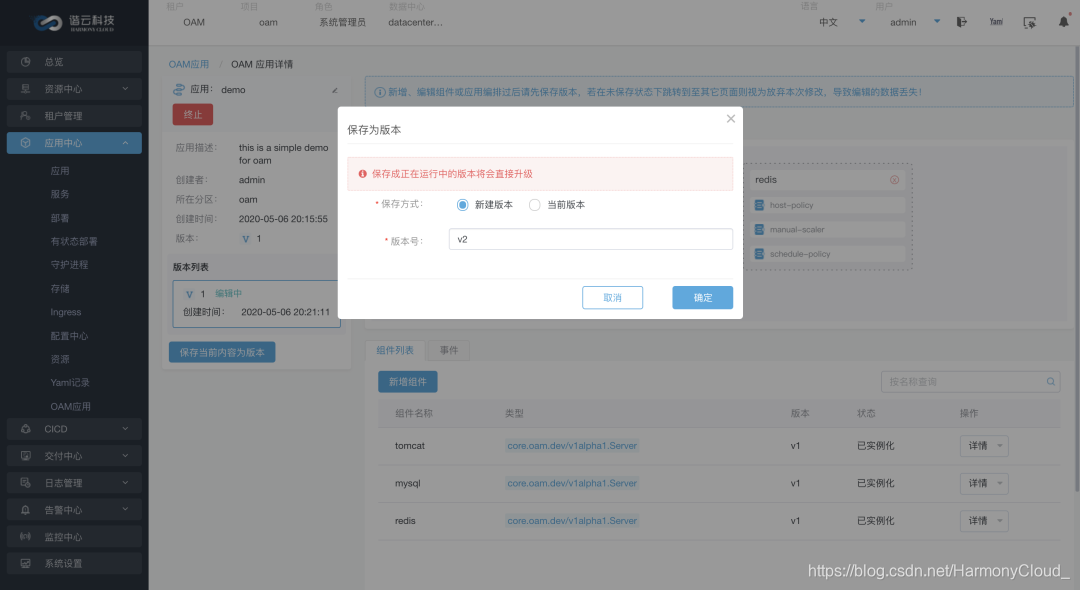The image size is (1080, 590).
Task: Open 详情 dropdown for mysql
Action: [984, 483]
